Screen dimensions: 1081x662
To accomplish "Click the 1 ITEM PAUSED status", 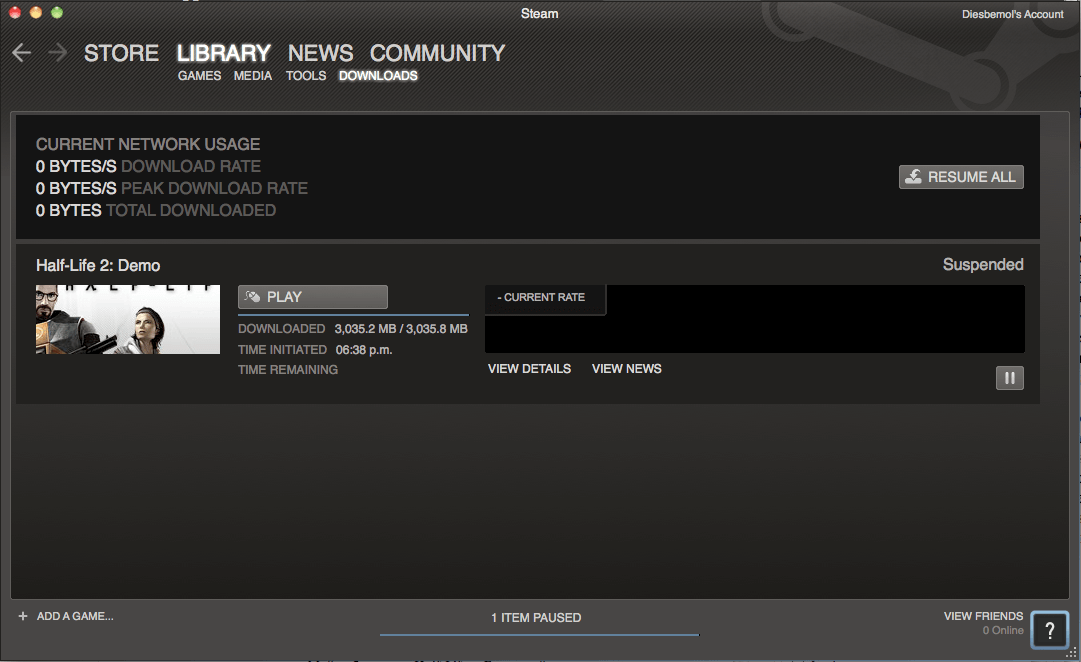I will pos(536,618).
